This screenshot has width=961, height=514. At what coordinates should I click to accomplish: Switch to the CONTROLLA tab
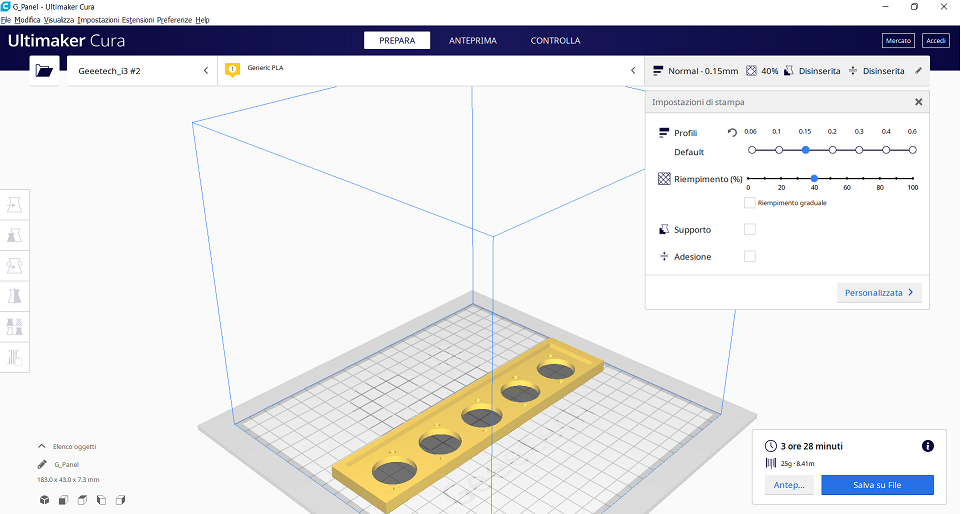[x=555, y=40]
